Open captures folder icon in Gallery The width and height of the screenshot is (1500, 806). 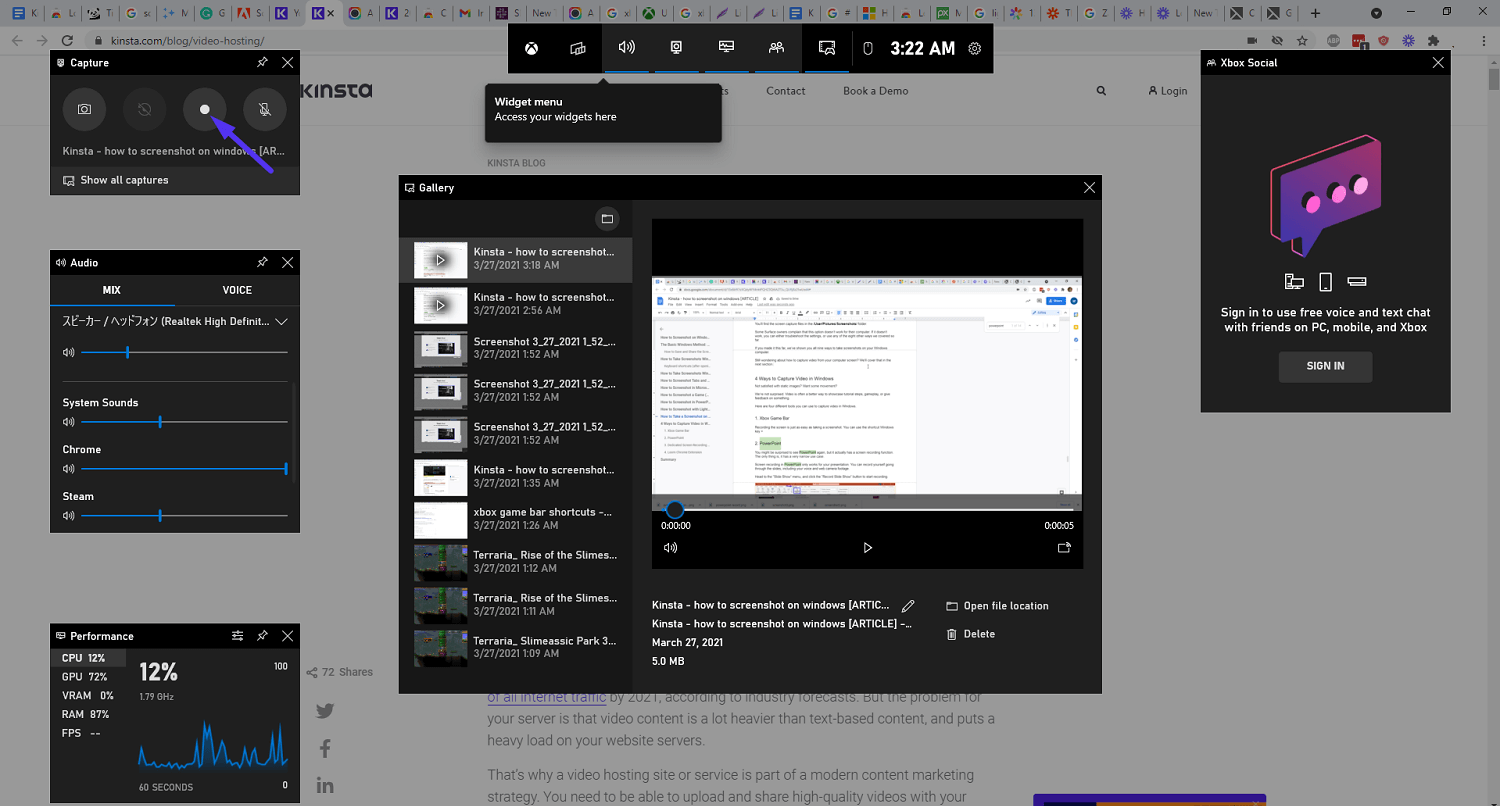pyautogui.click(x=605, y=219)
